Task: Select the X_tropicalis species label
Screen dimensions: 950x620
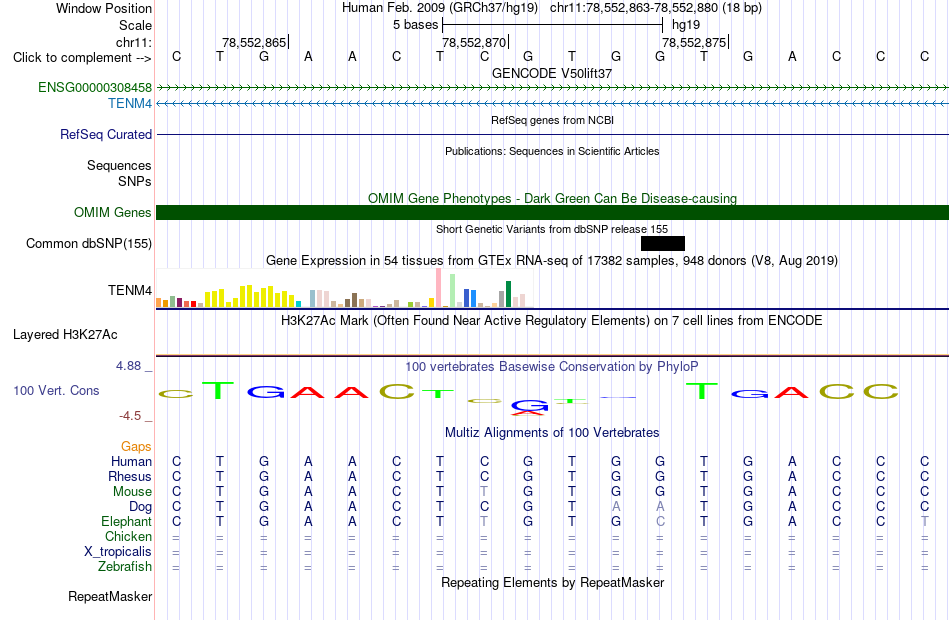Action: (x=118, y=552)
